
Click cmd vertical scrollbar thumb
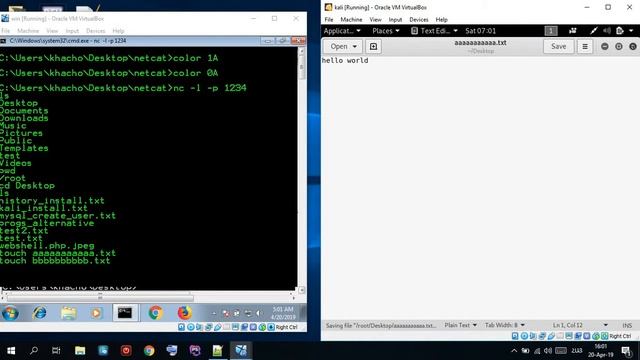click(x=302, y=68)
